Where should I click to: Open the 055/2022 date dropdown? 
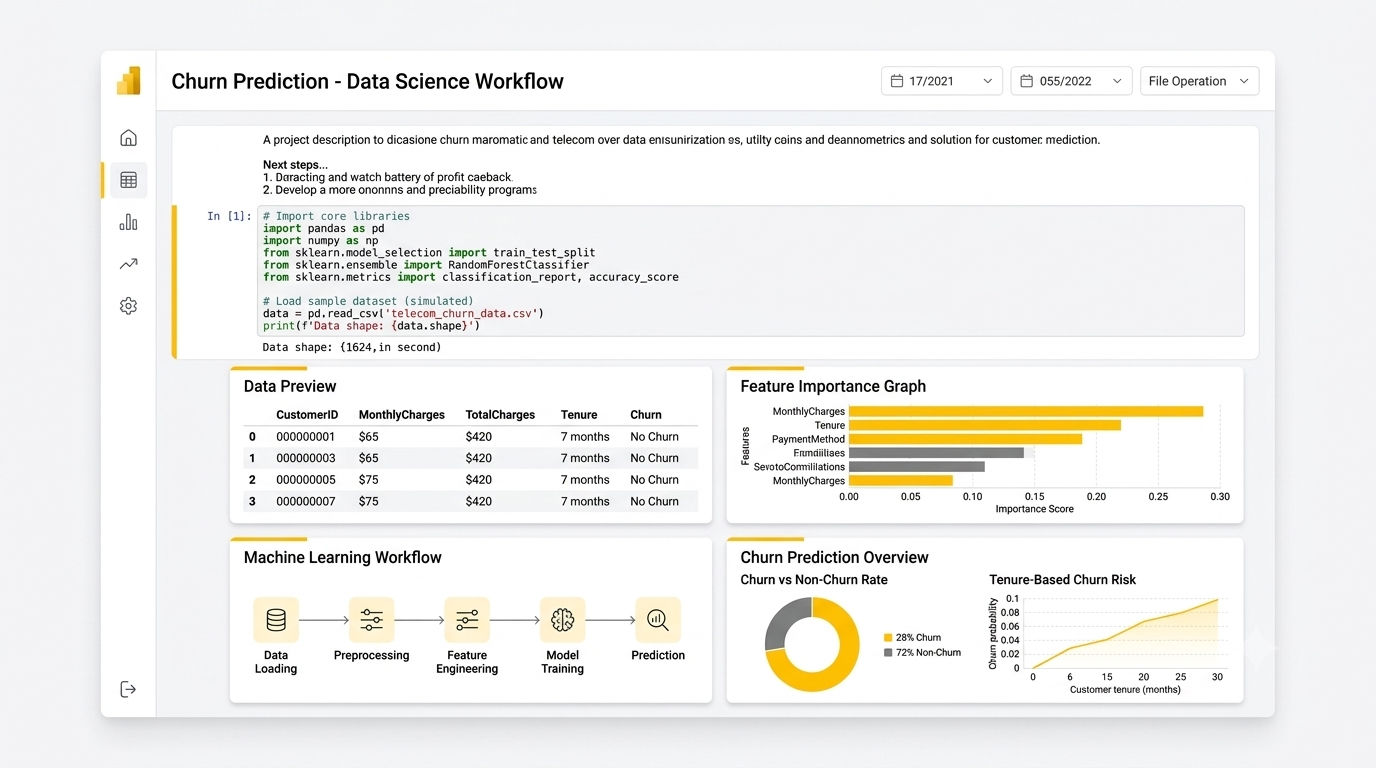[x=1072, y=81]
